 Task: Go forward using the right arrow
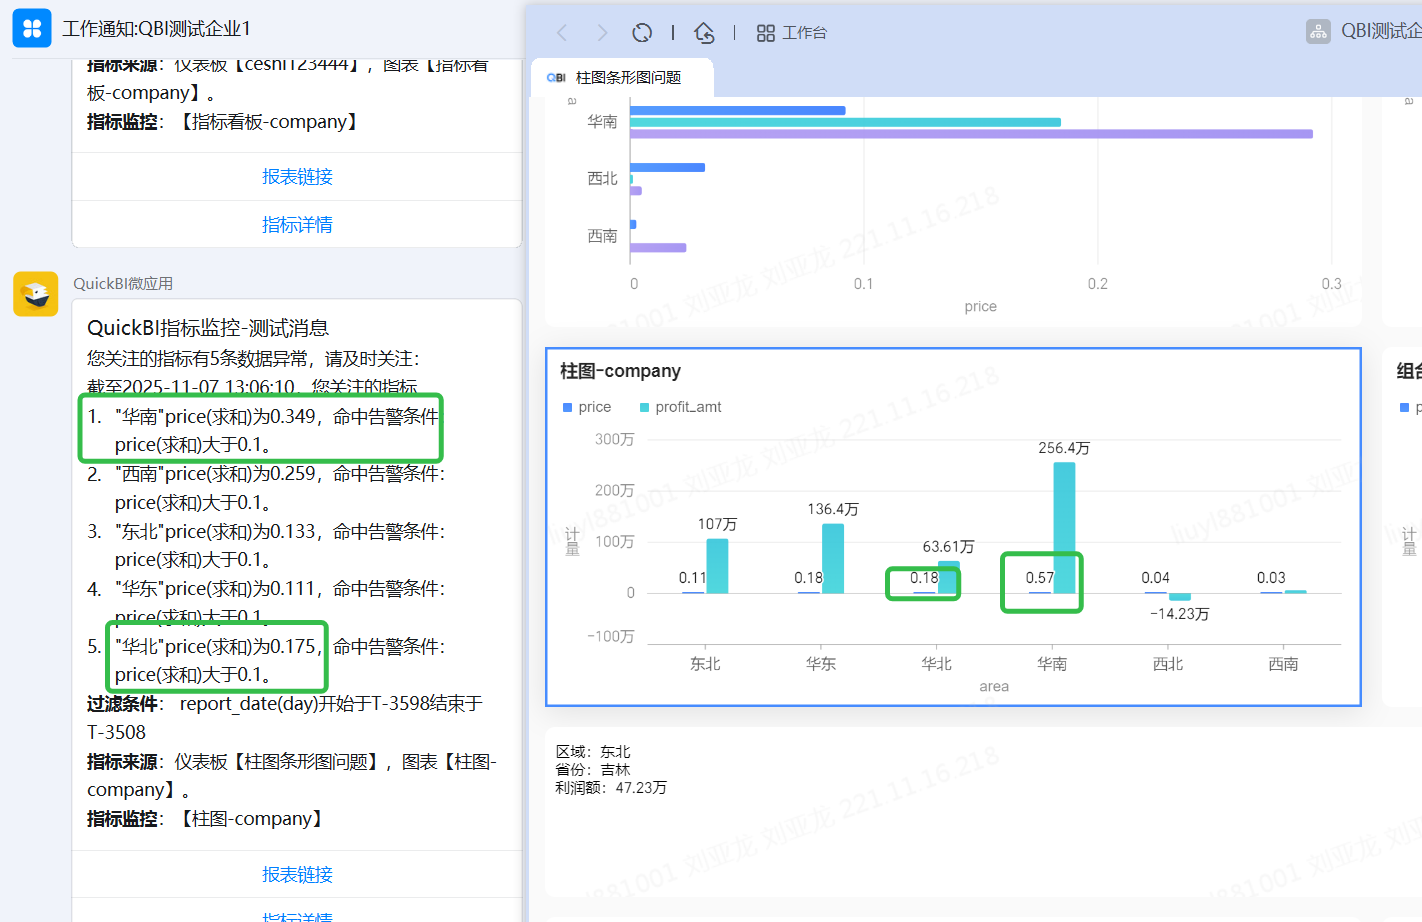pos(602,33)
